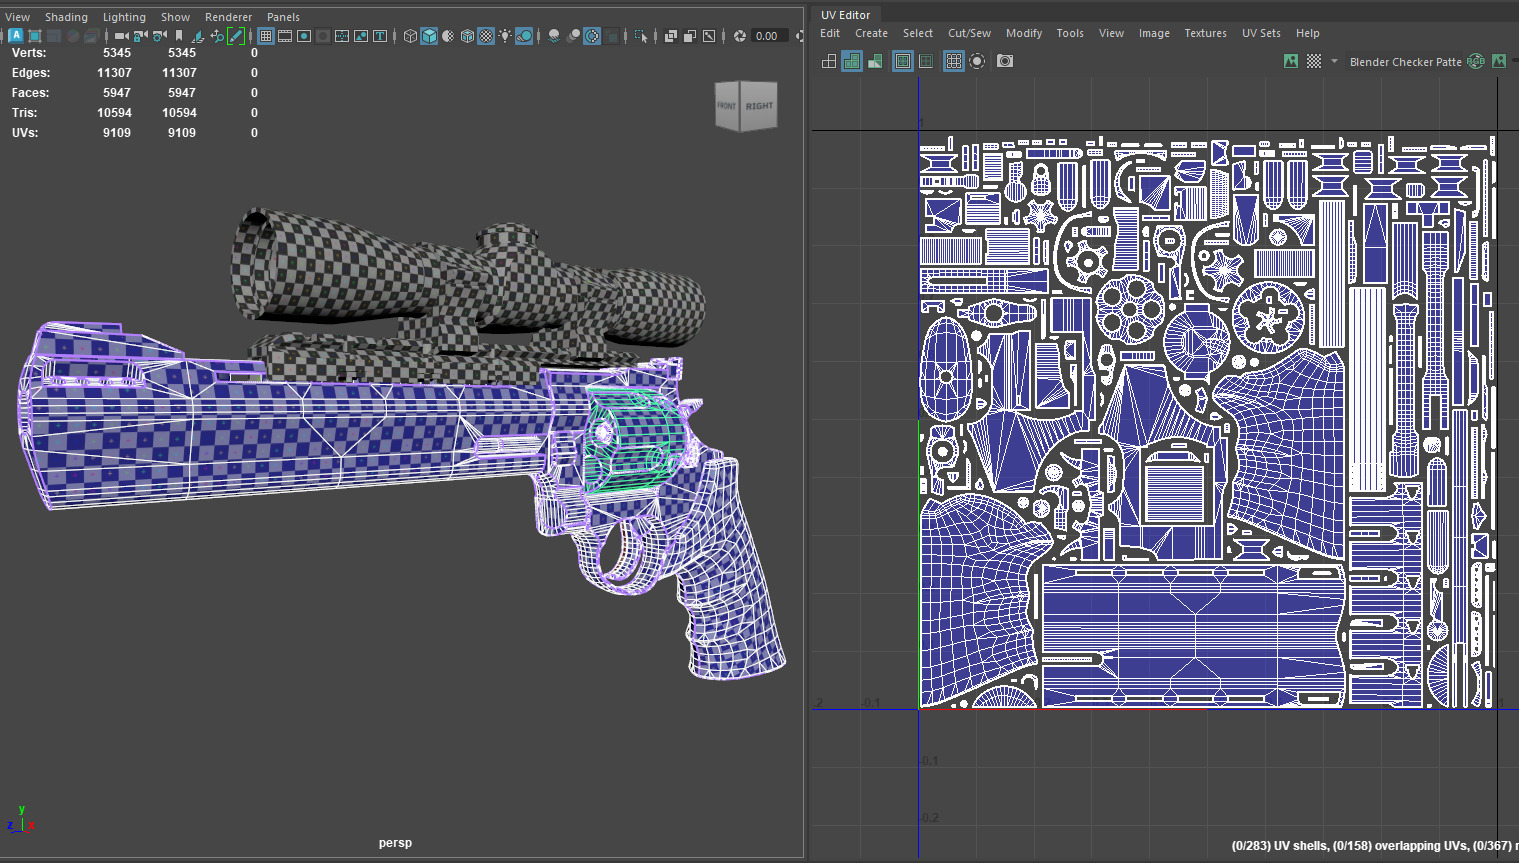Click the use default material icon

[448, 36]
